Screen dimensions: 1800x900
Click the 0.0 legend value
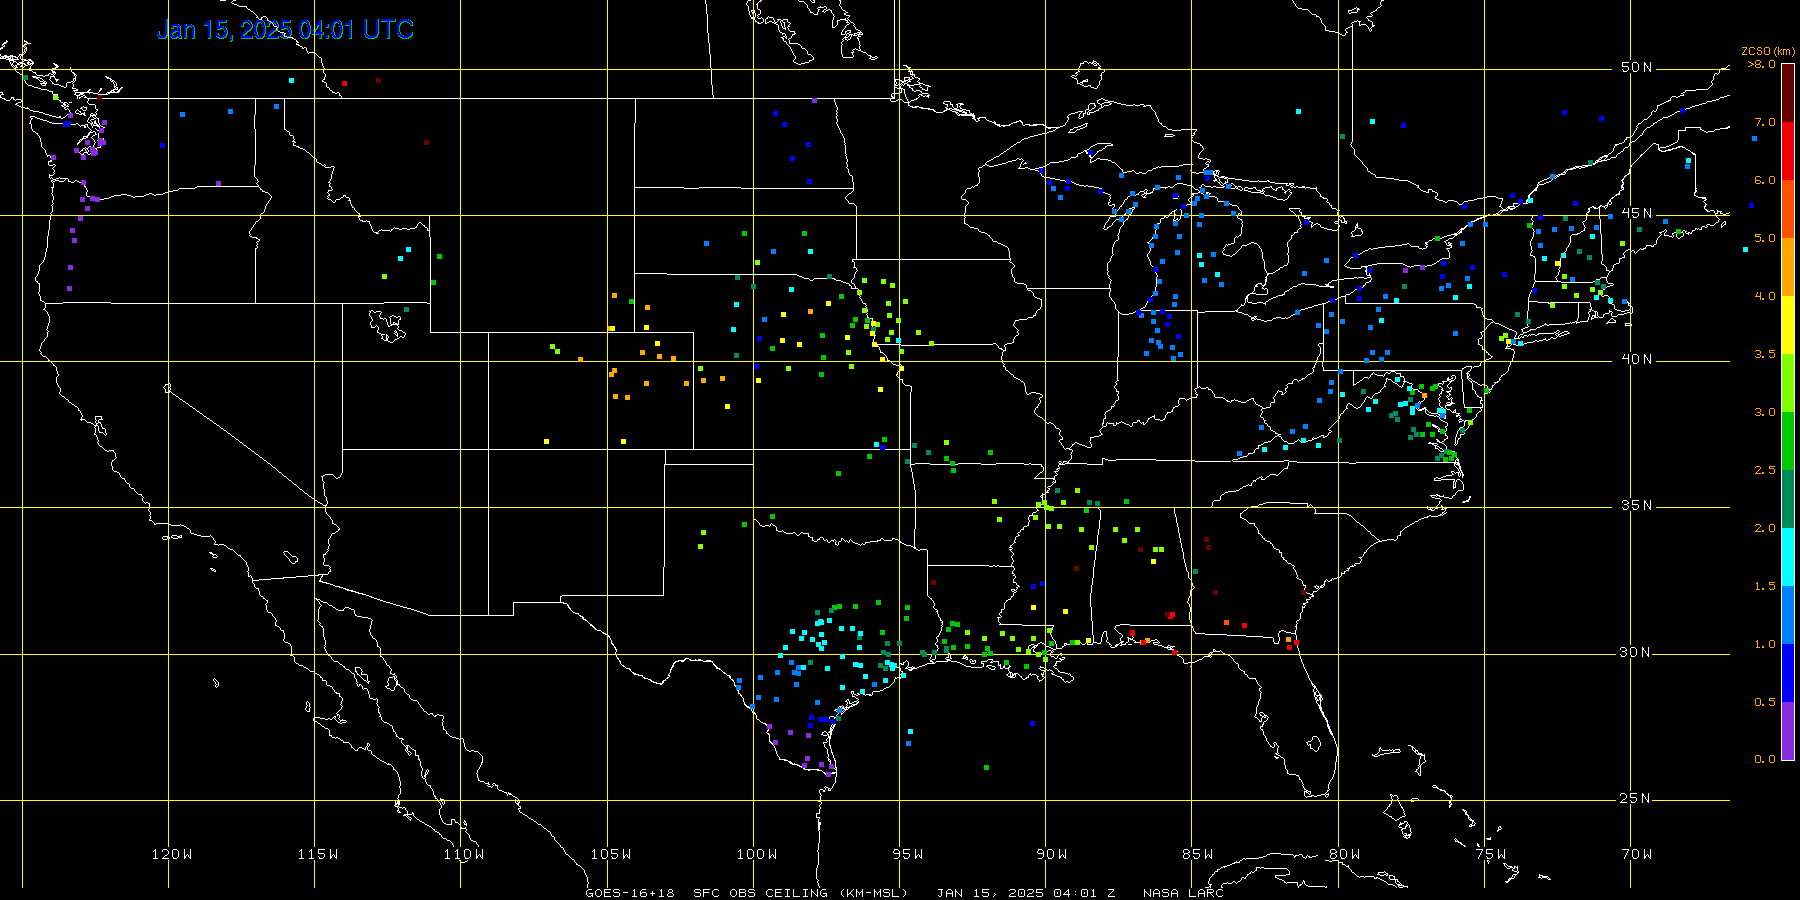(x=1765, y=759)
